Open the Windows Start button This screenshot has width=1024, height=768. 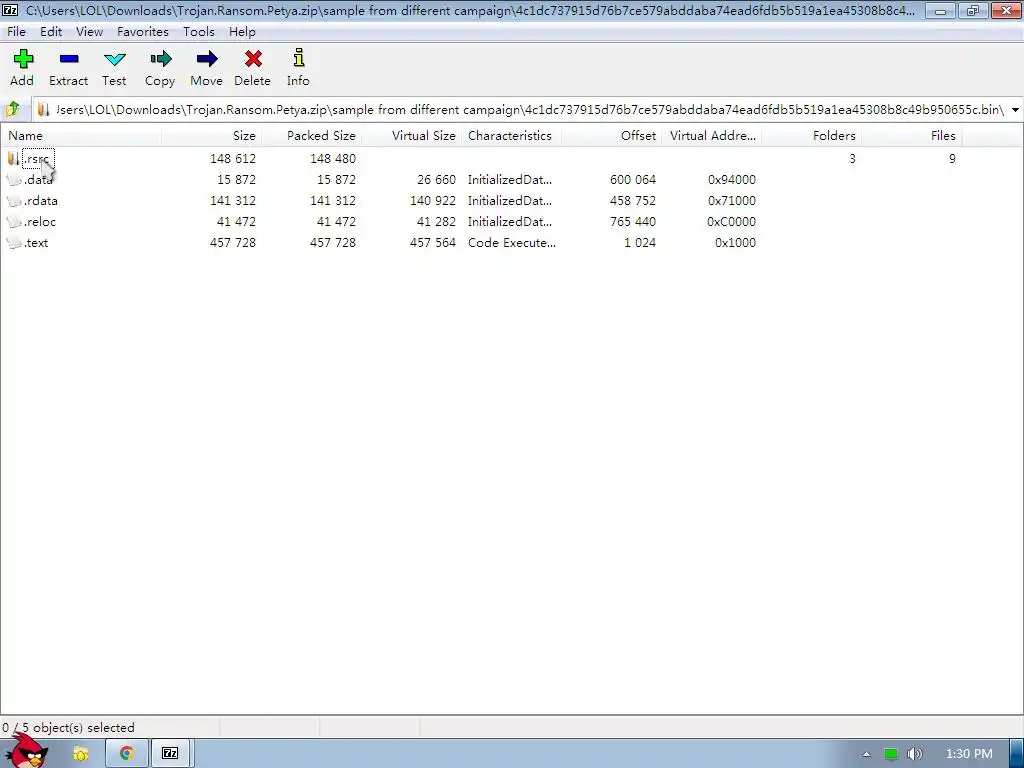[28, 752]
